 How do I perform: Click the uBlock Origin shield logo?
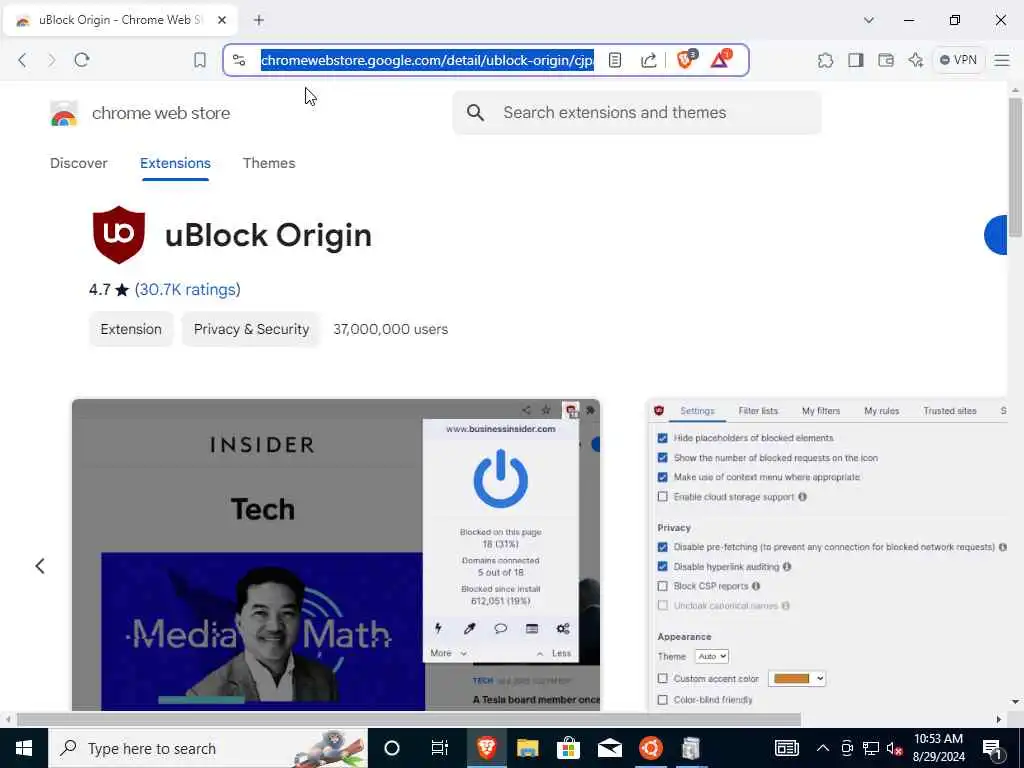point(119,234)
